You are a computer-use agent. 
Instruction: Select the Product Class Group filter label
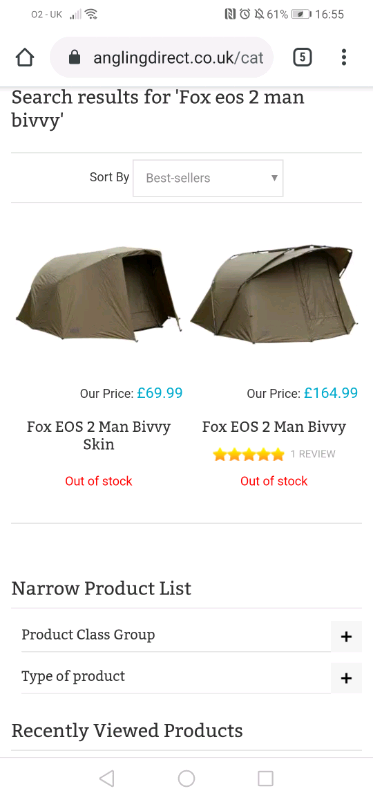coord(88,635)
